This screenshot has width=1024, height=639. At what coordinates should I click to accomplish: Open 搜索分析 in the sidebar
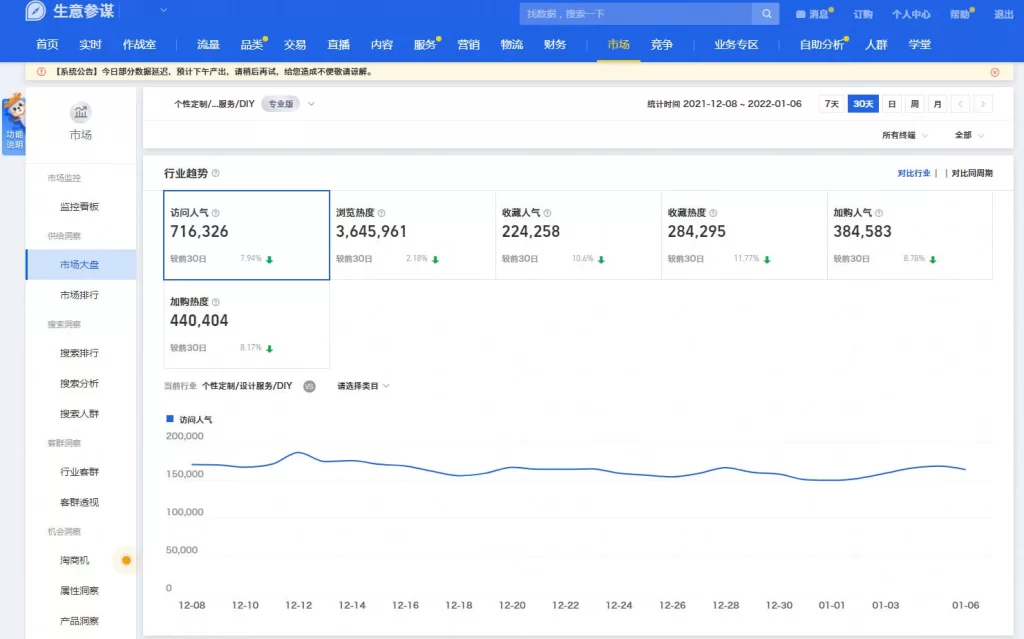coord(79,383)
